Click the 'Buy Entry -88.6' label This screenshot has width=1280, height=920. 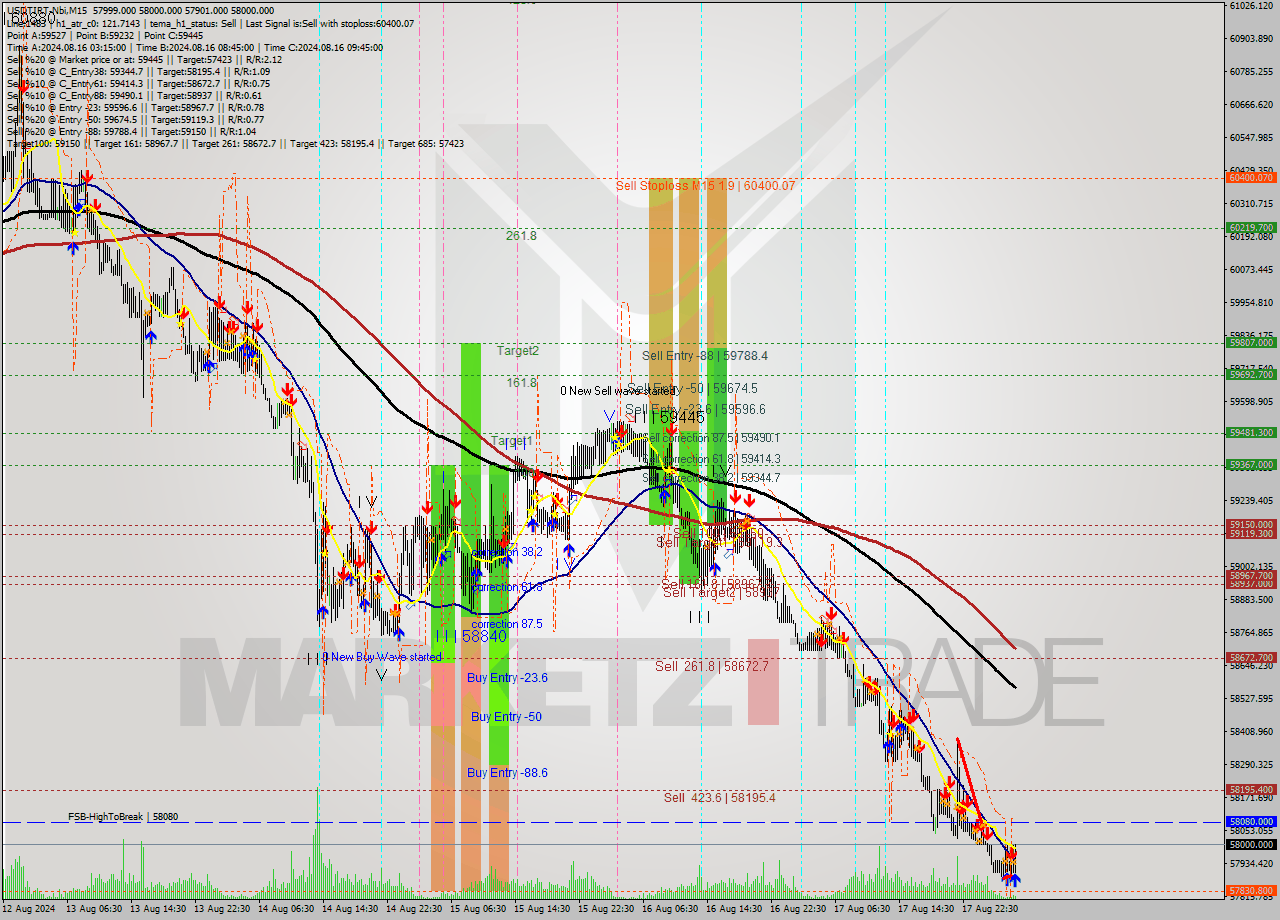507,773
